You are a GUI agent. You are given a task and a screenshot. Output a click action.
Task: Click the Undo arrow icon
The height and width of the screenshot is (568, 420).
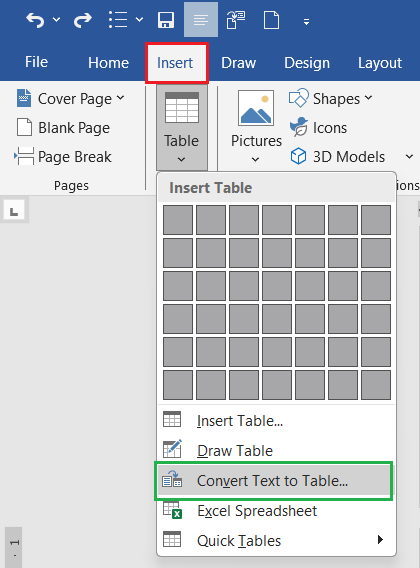[35, 20]
